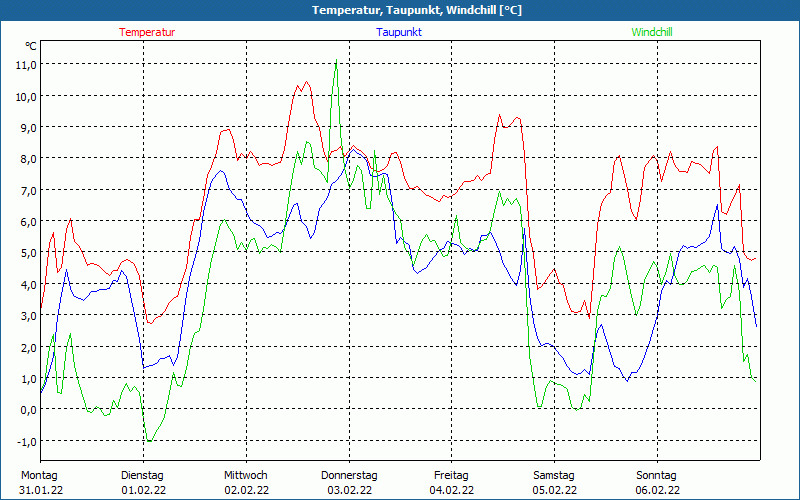Click the chart title 'Temperatur, Taupunkt, Windchill [°C]'
The height and width of the screenshot is (500, 800).
pyautogui.click(x=417, y=10)
